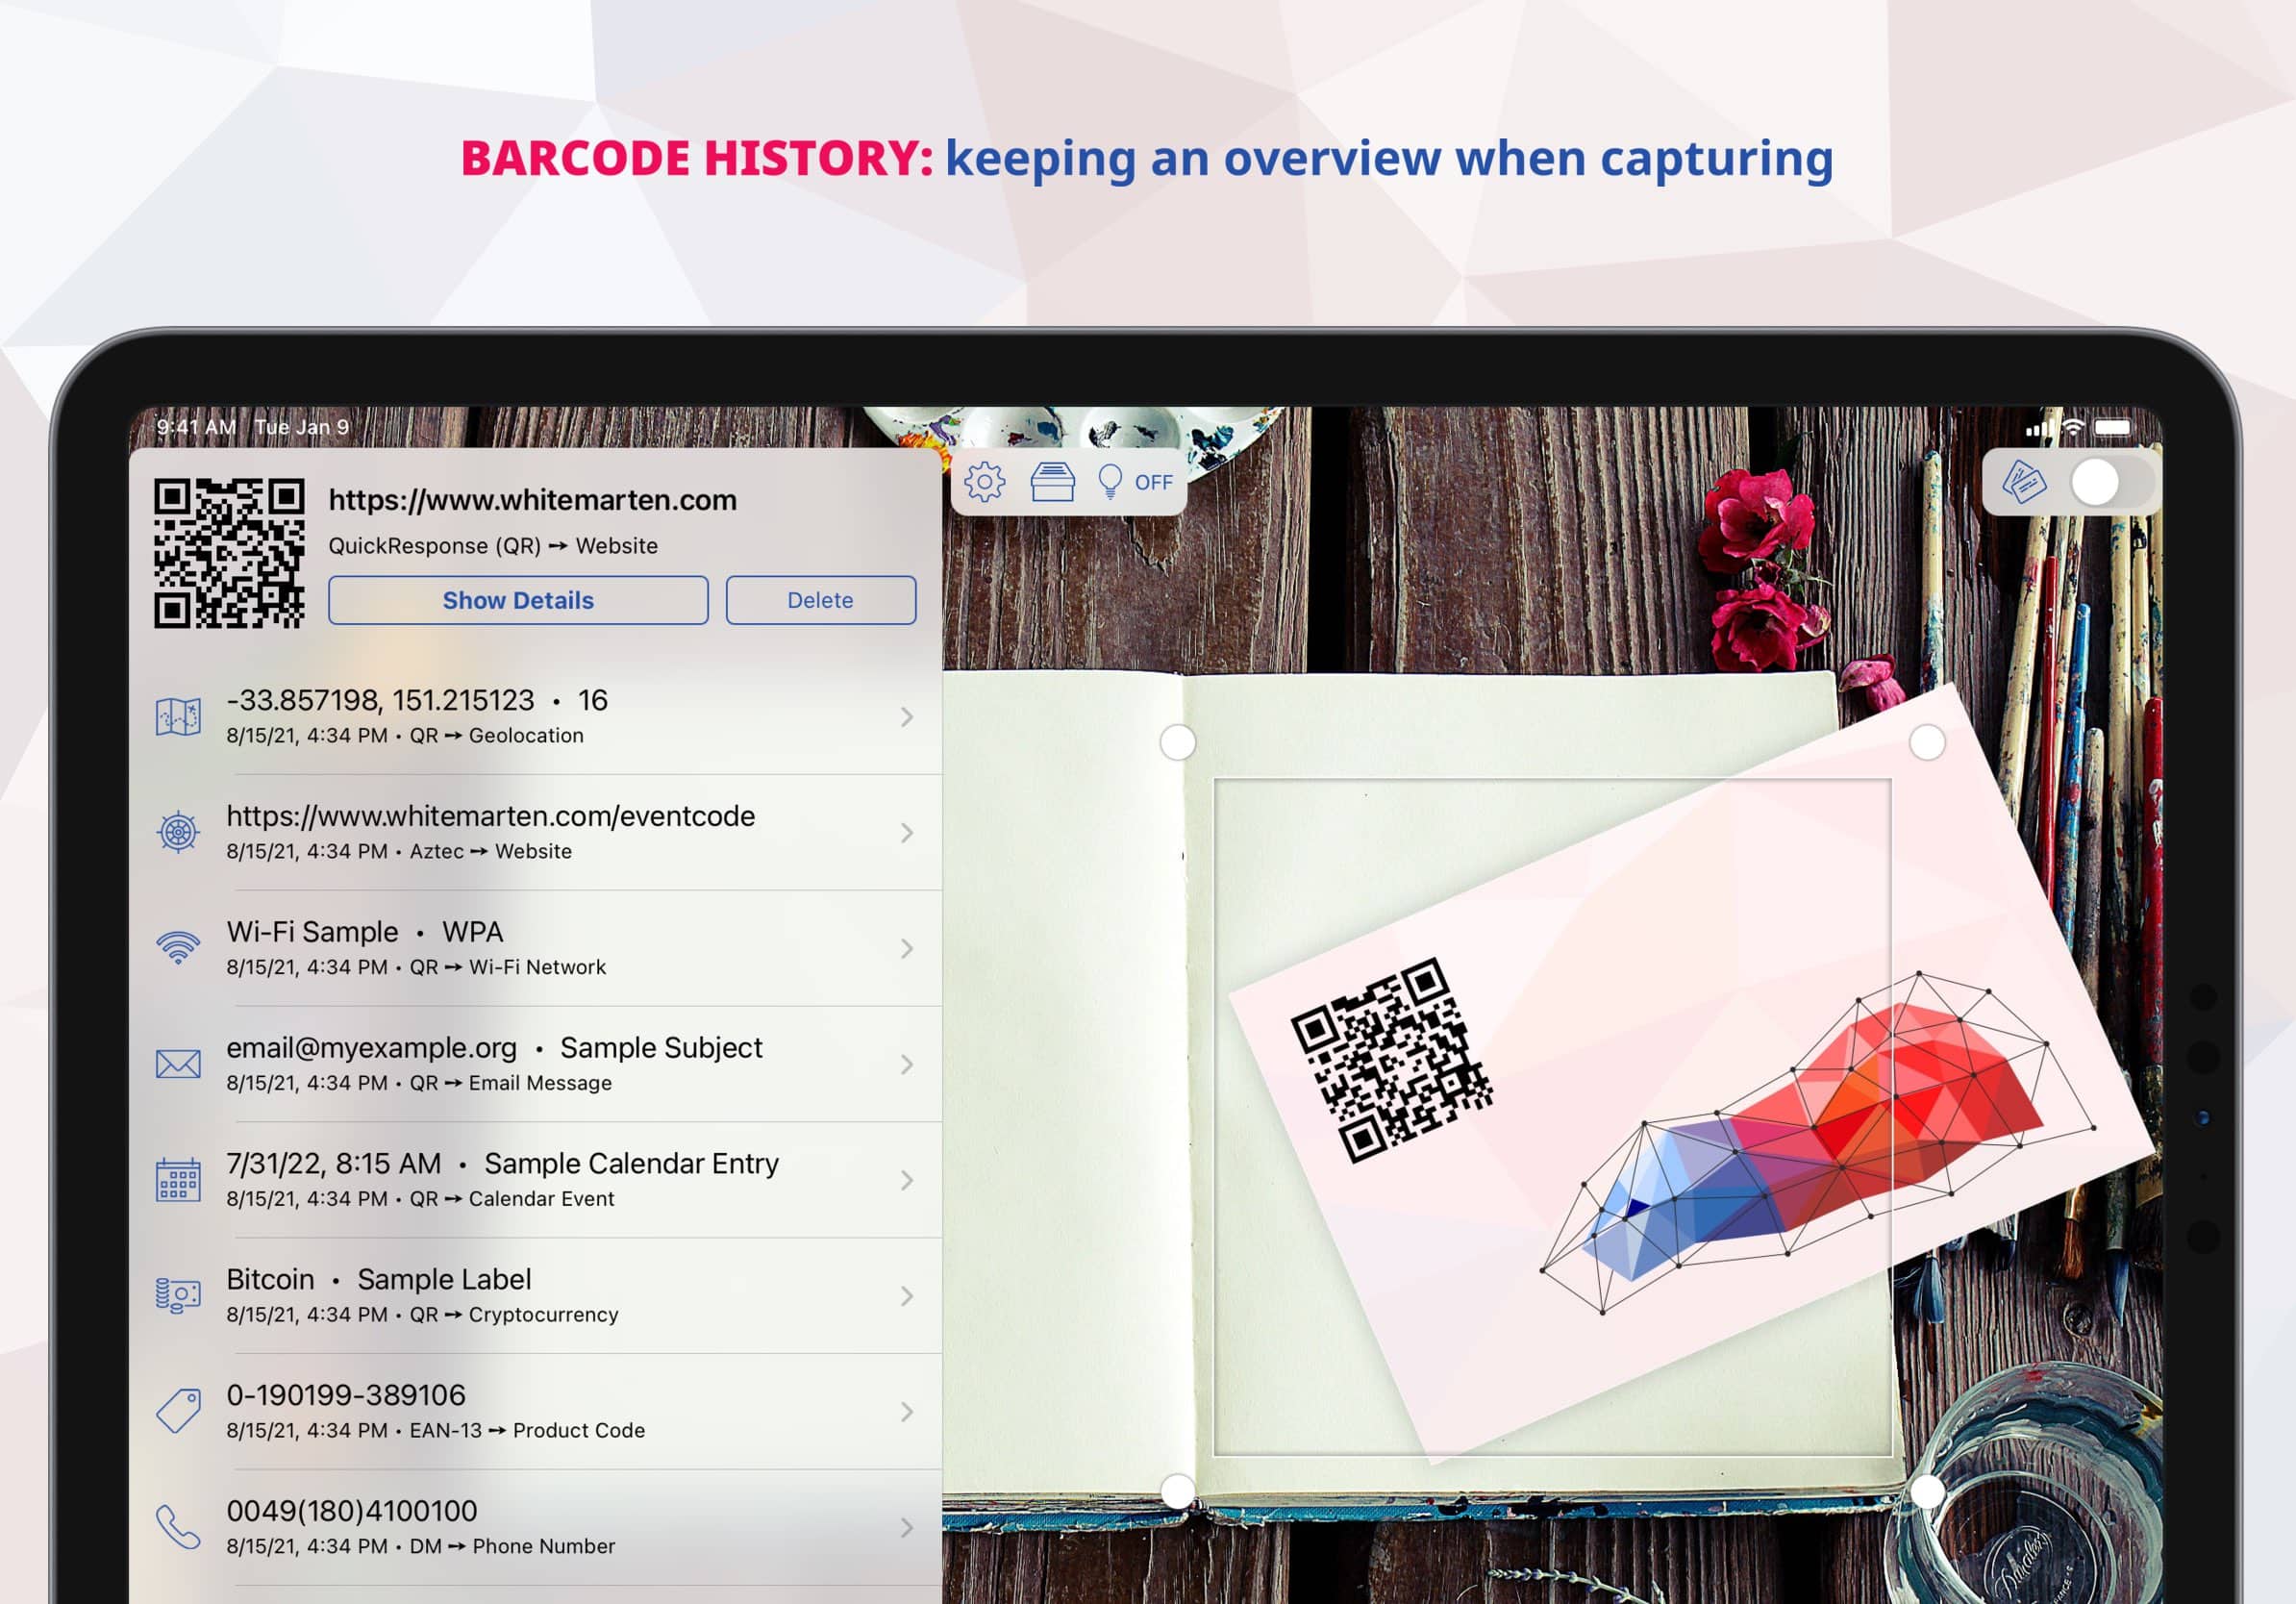Click 'QR → Geolocation' subtitle text

(x=496, y=736)
